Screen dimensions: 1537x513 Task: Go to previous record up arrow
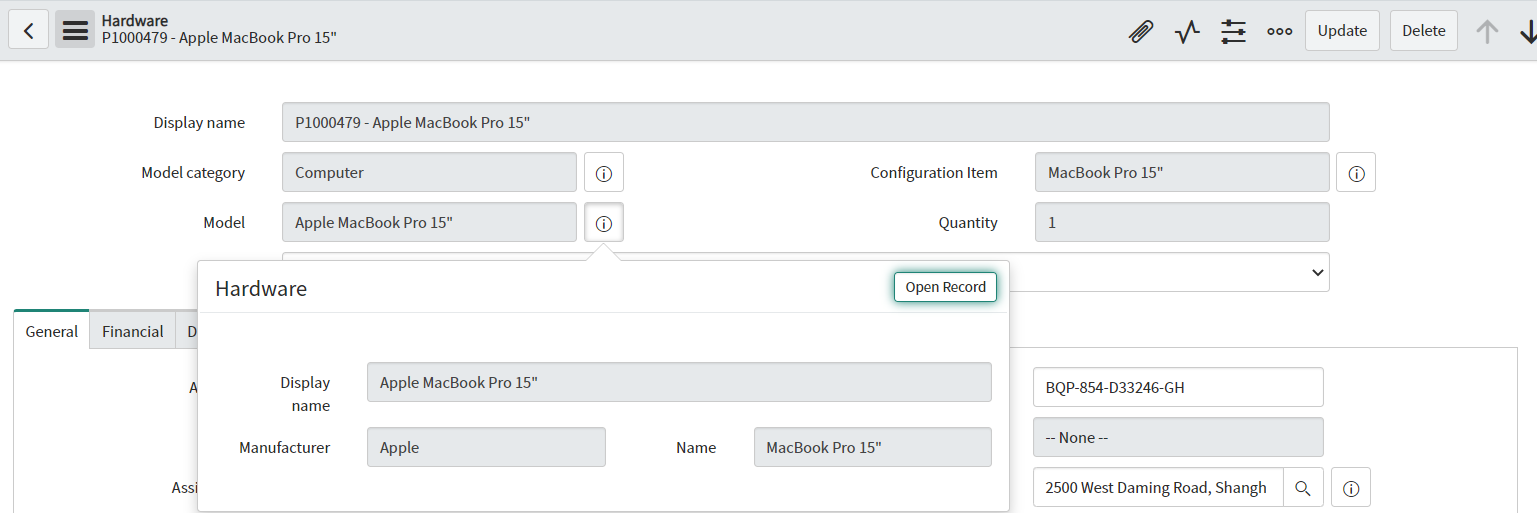click(1488, 31)
